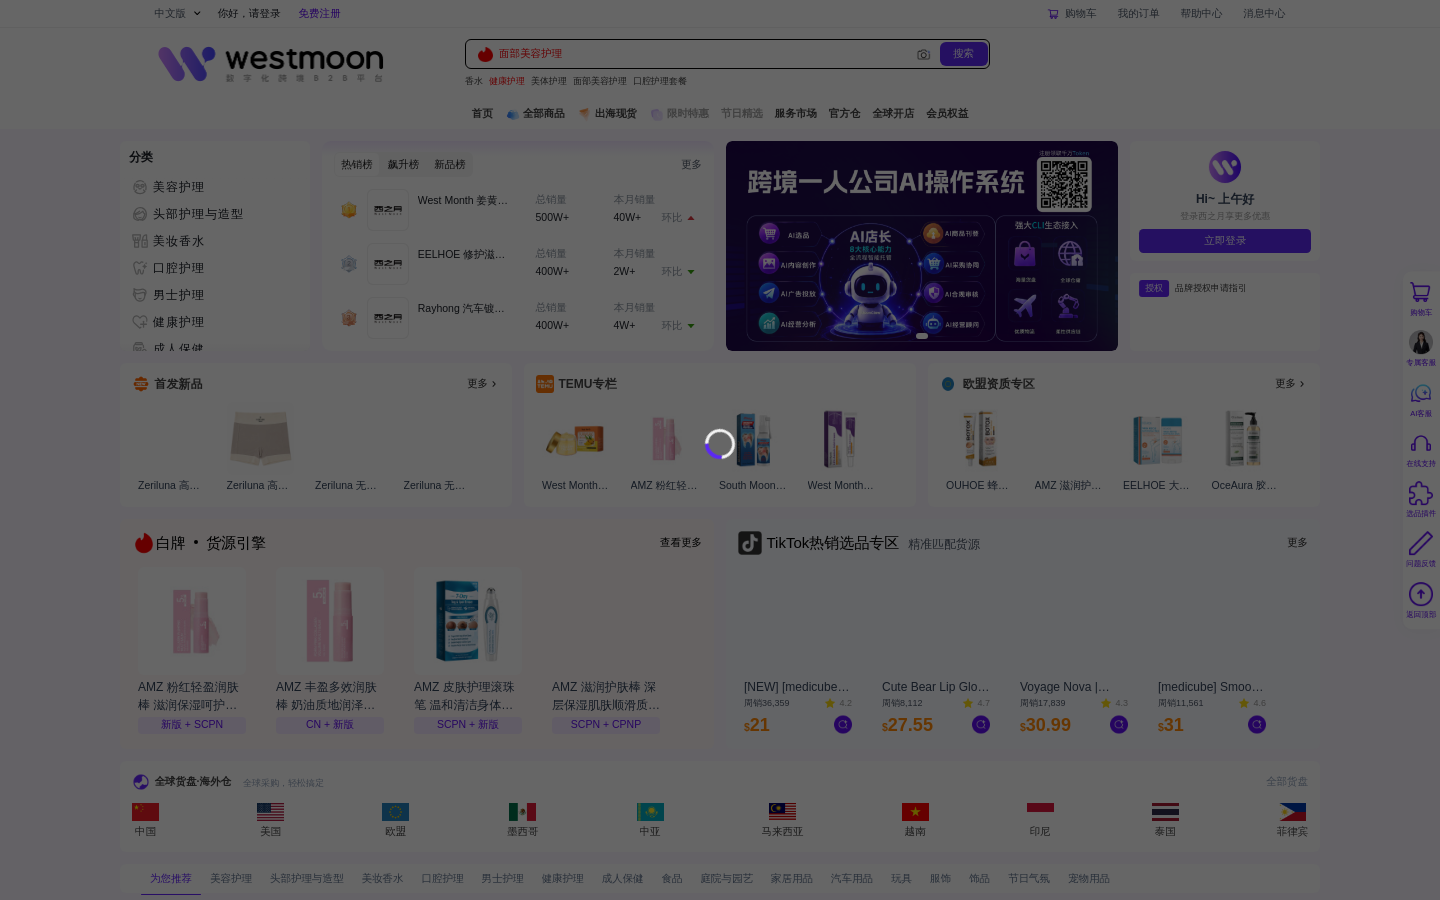1440x900 pixels.
Task: Switch to the 飙升榜 ranking tab
Action: (403, 165)
